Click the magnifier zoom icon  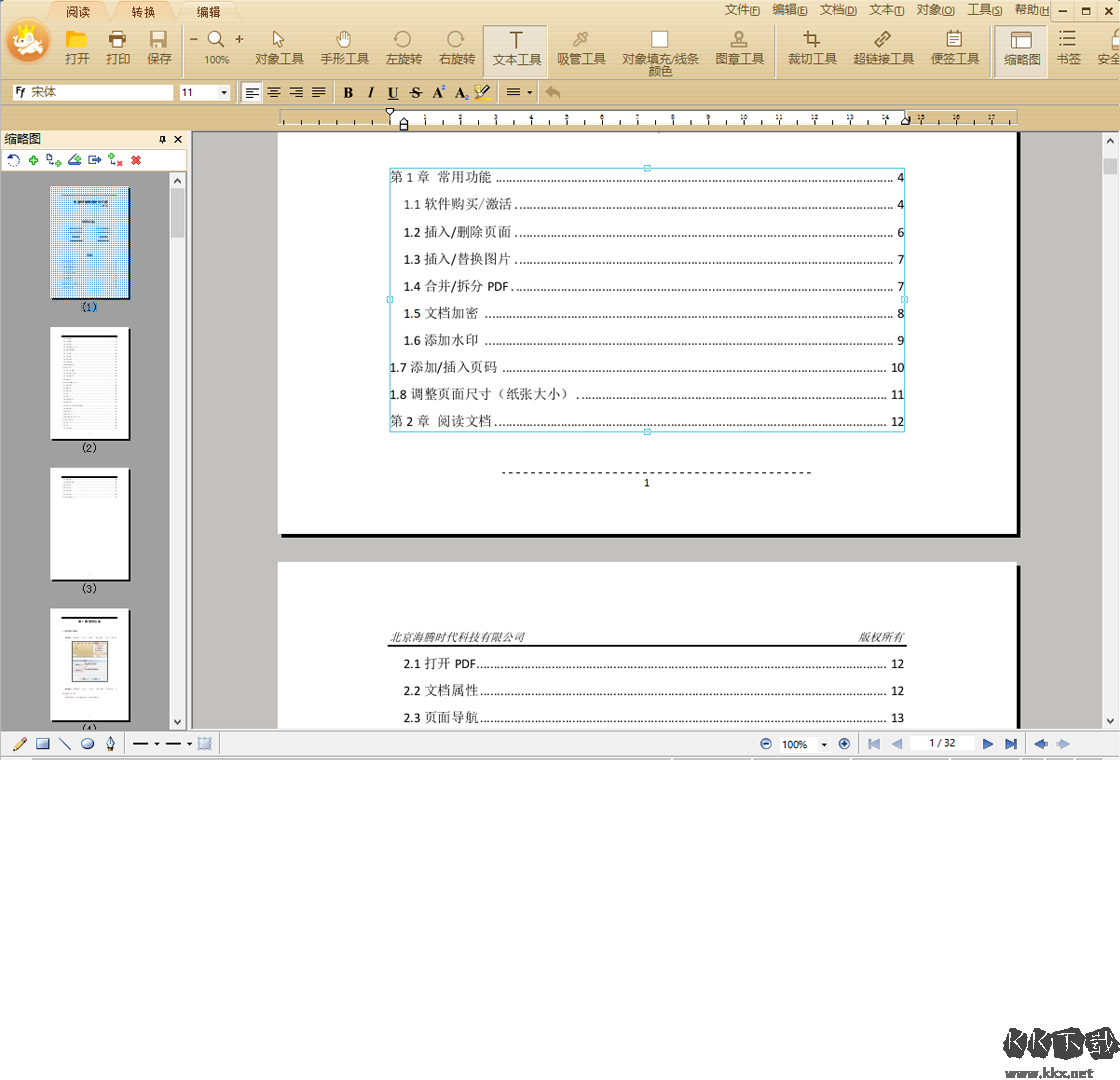click(x=216, y=39)
